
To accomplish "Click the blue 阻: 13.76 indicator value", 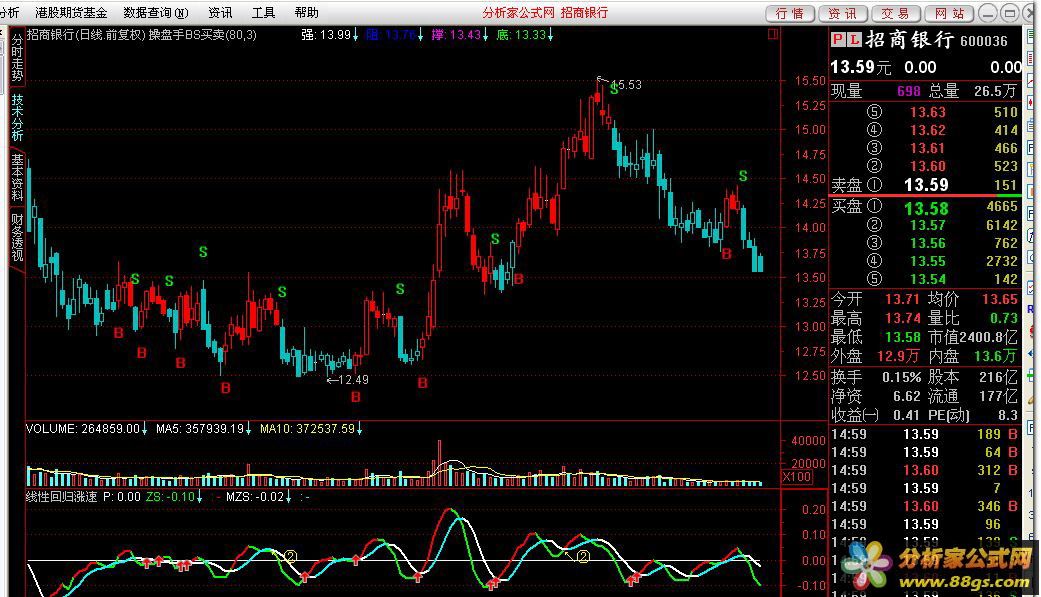I will tap(394, 35).
